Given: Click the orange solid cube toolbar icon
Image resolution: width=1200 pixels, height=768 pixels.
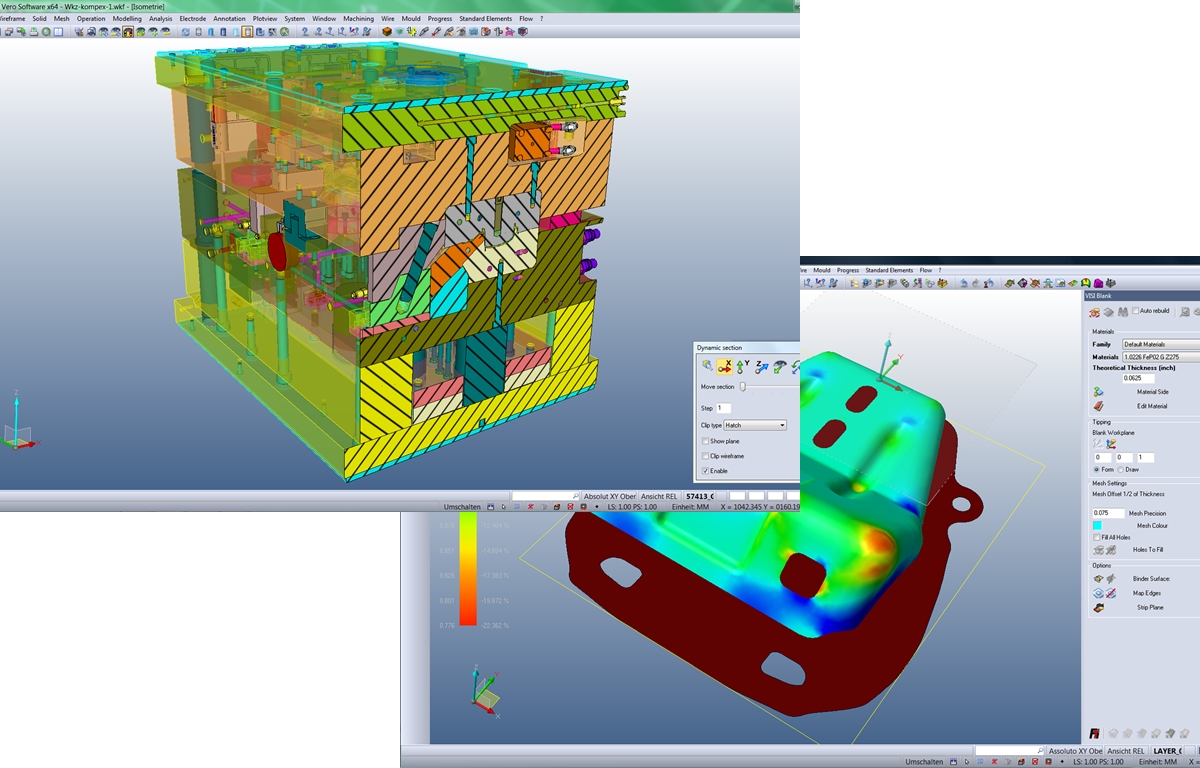Looking at the screenshot, I should tap(386, 31).
